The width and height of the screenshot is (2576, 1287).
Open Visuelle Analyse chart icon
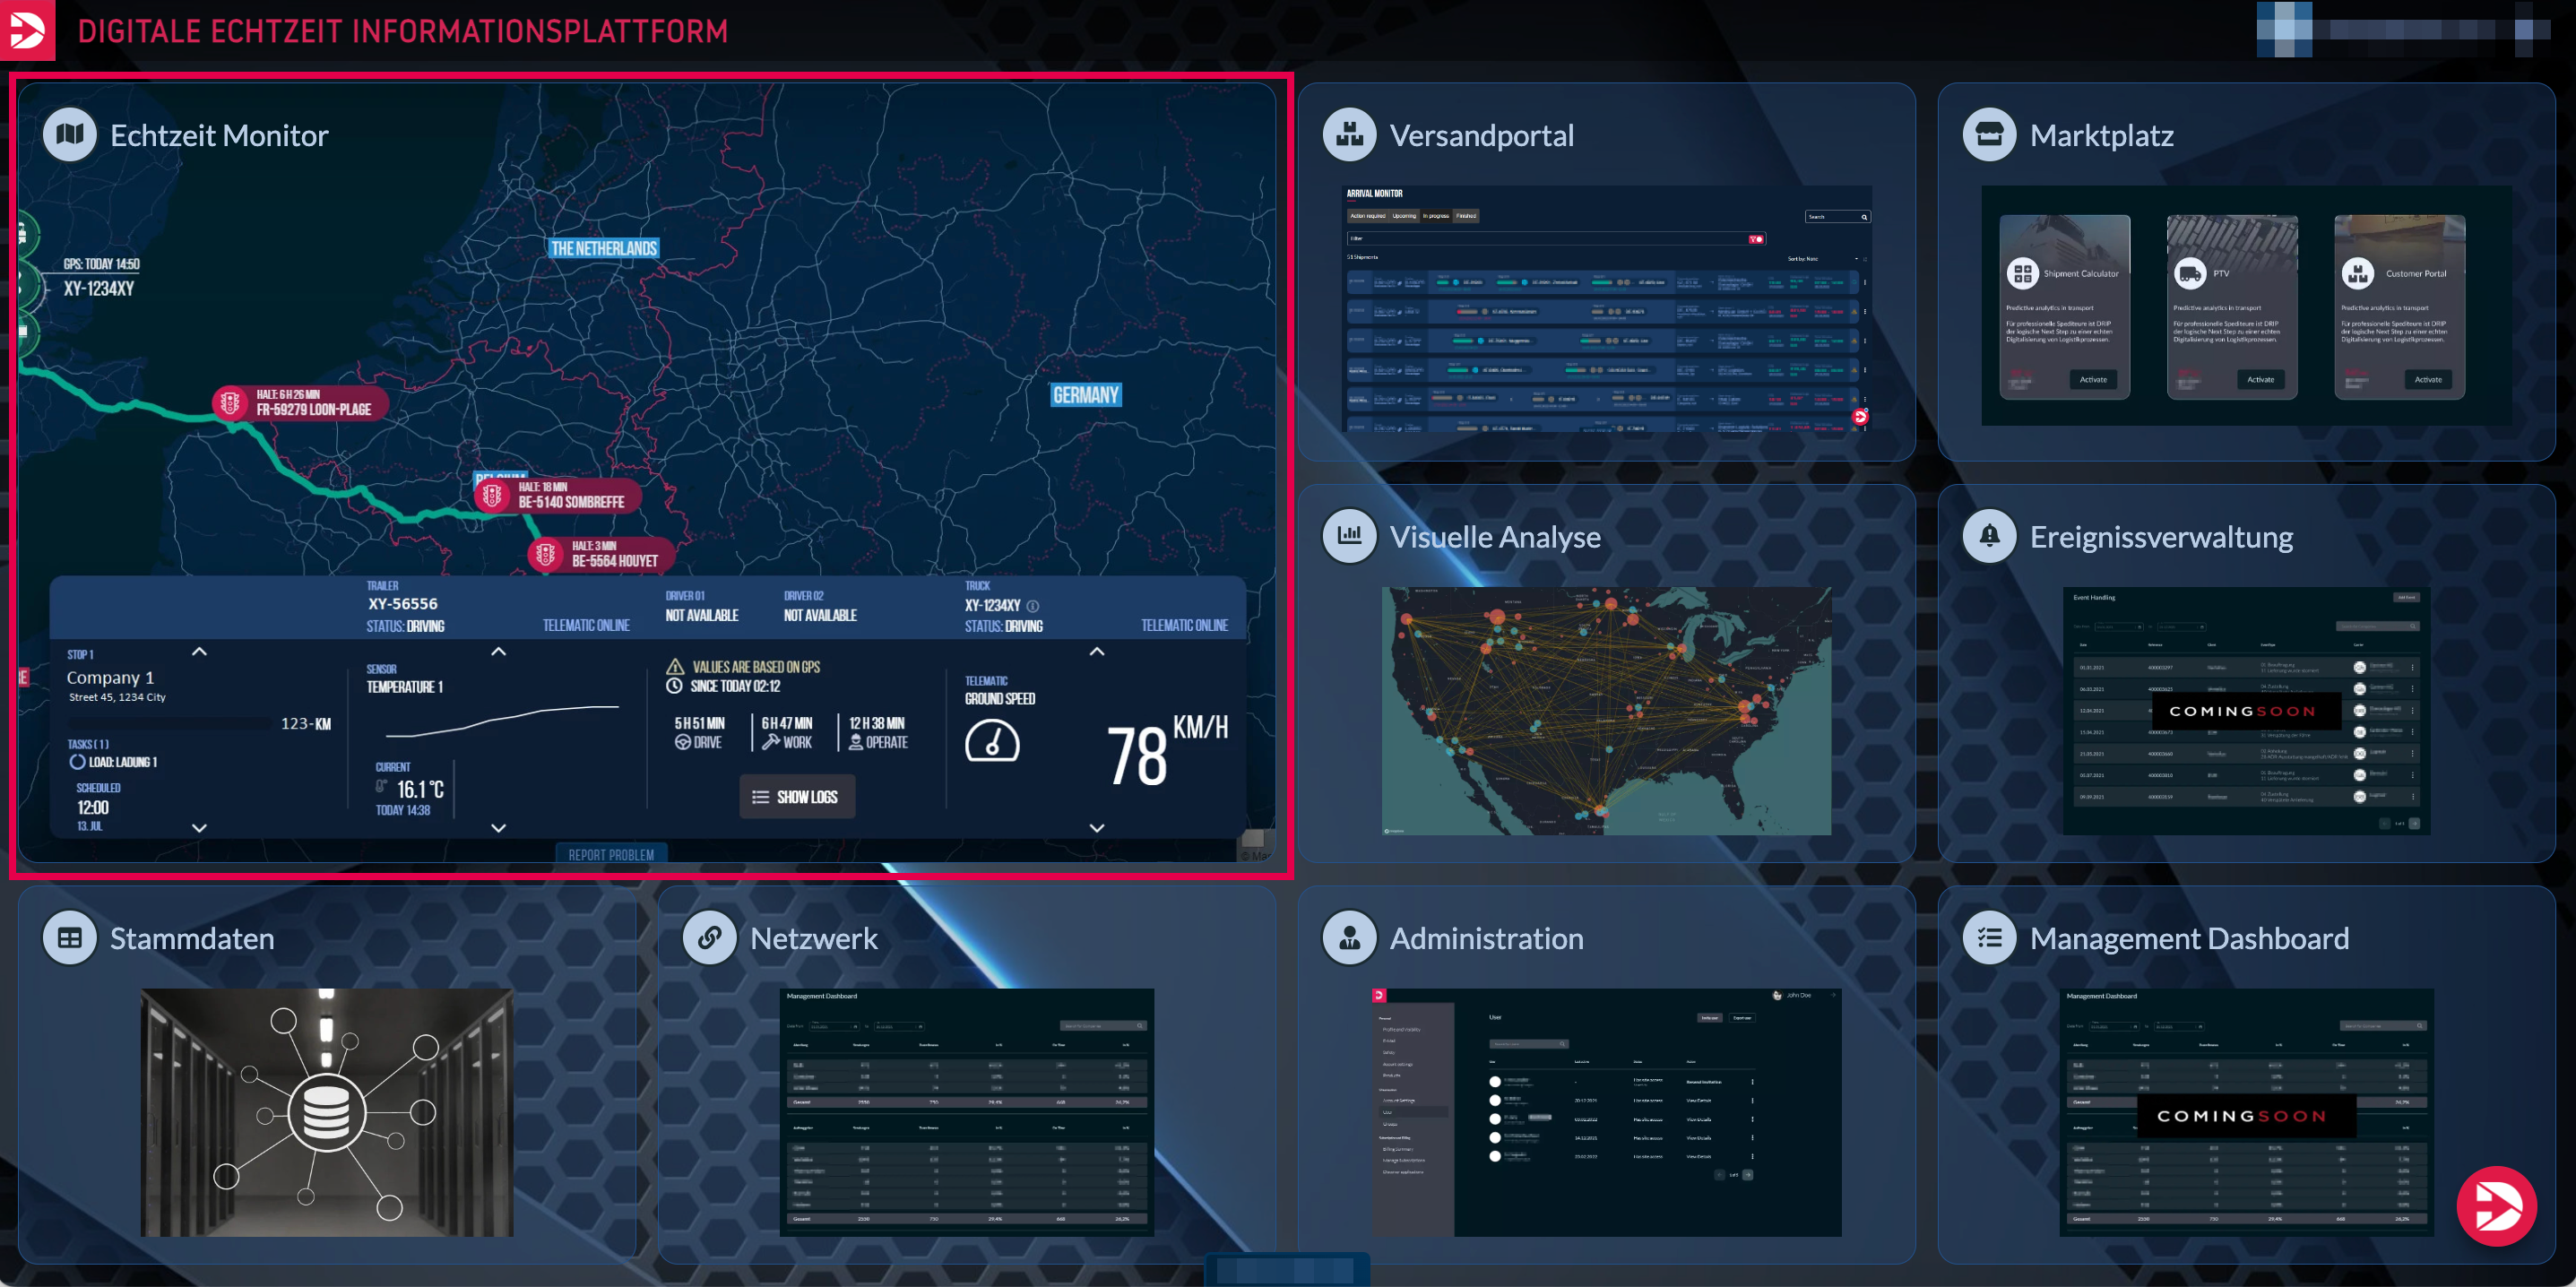click(1349, 536)
